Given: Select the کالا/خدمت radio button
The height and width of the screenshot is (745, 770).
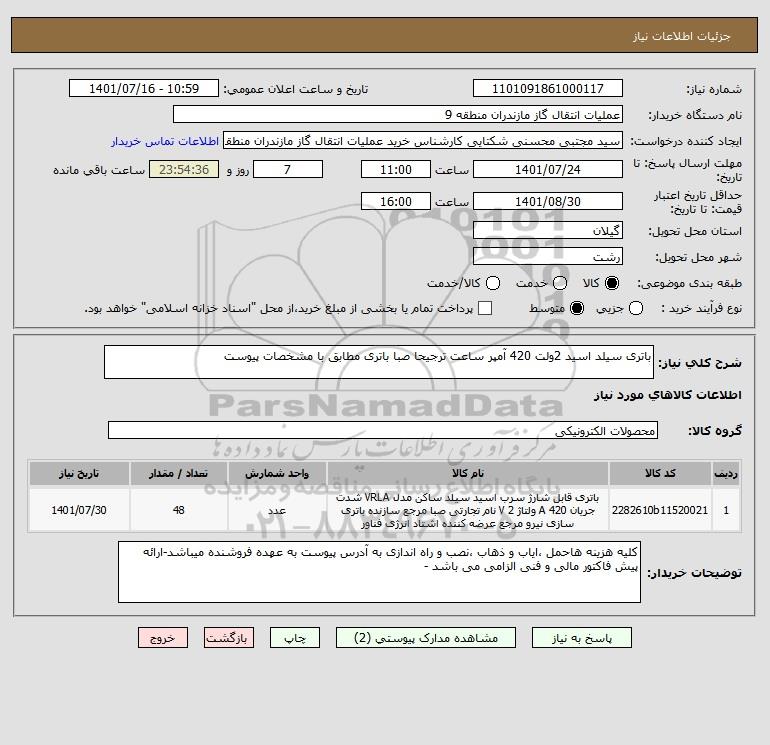Looking at the screenshot, I should click(493, 283).
